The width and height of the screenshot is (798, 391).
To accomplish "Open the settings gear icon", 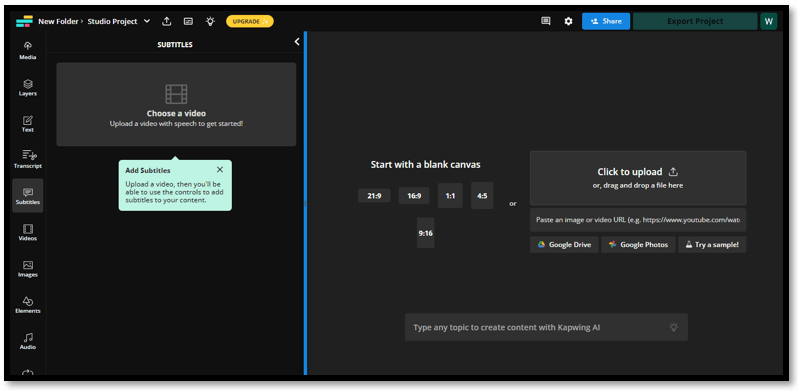I will pyautogui.click(x=568, y=21).
